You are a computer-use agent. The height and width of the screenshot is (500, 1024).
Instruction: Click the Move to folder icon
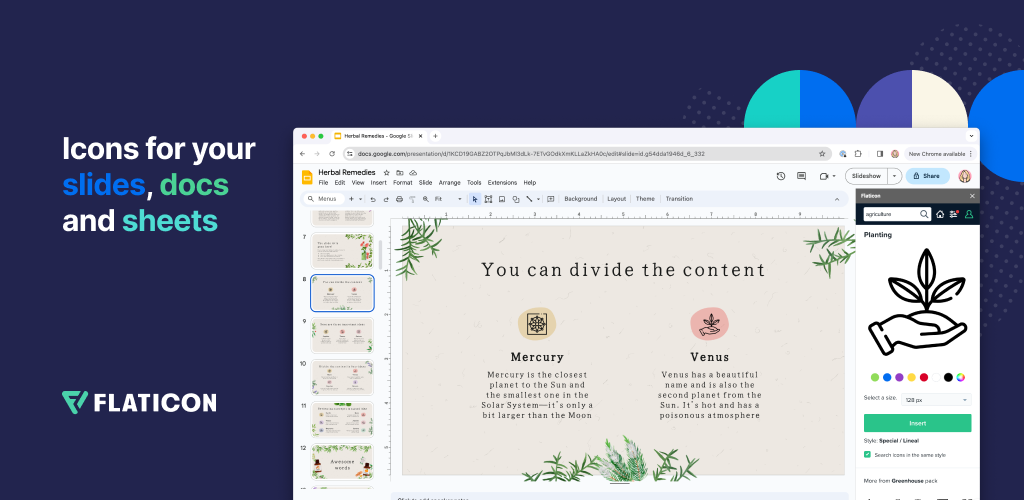tap(400, 172)
